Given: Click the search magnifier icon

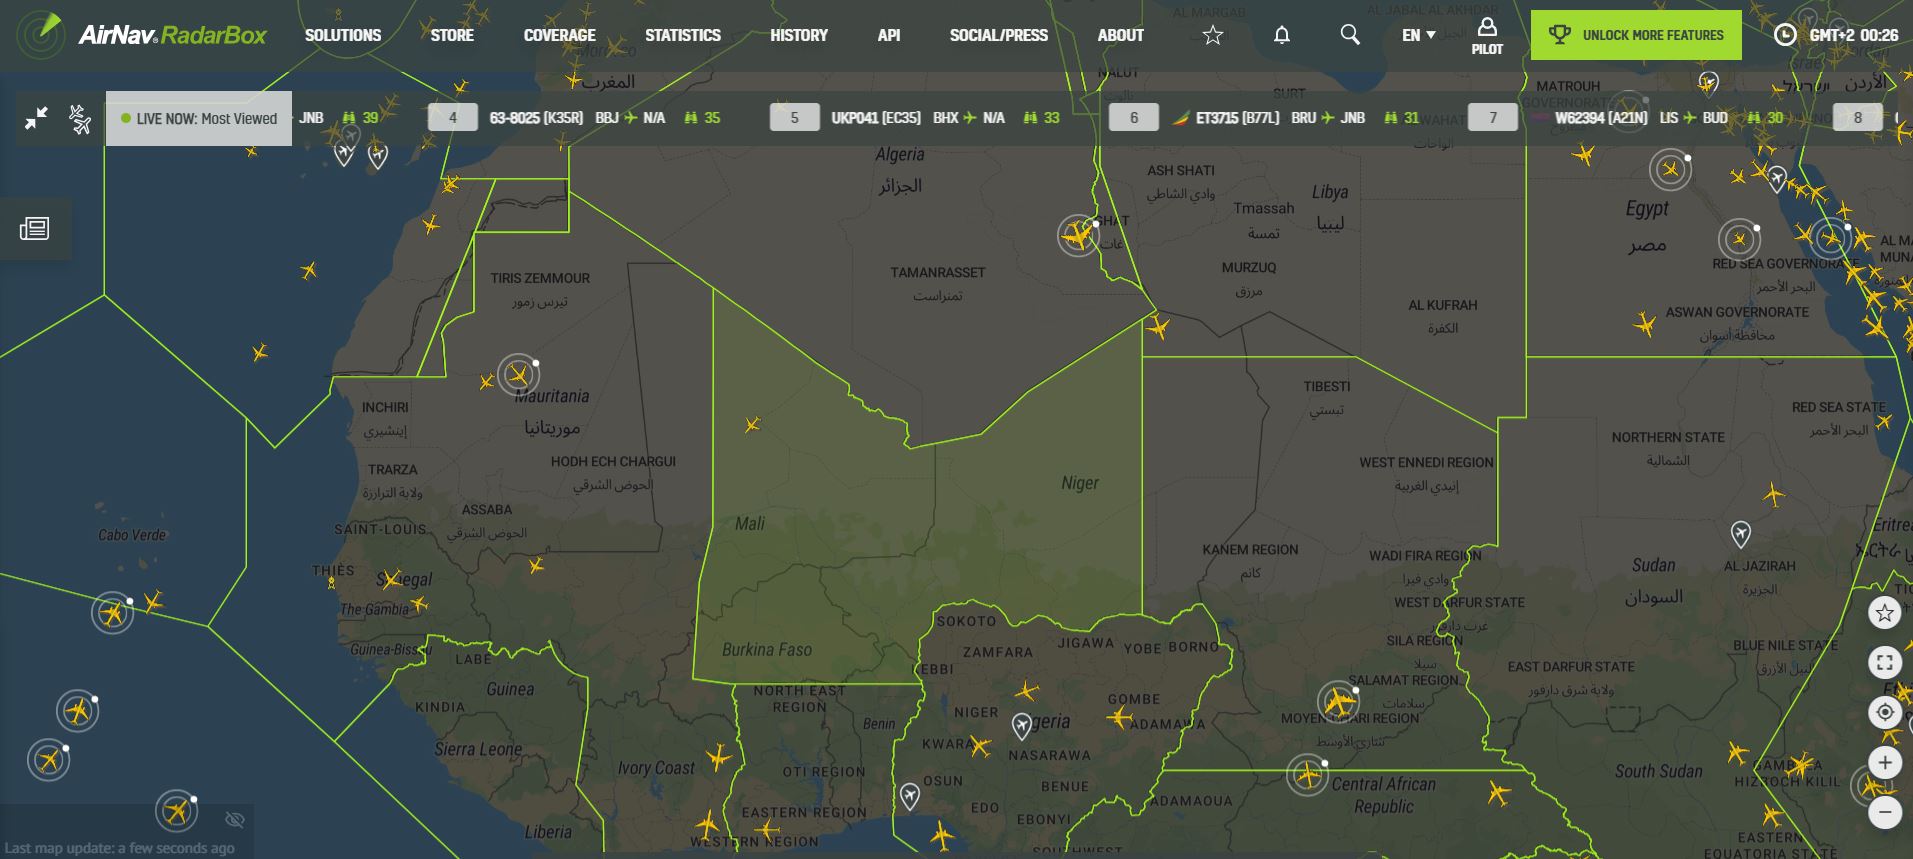Looking at the screenshot, I should tap(1349, 35).
